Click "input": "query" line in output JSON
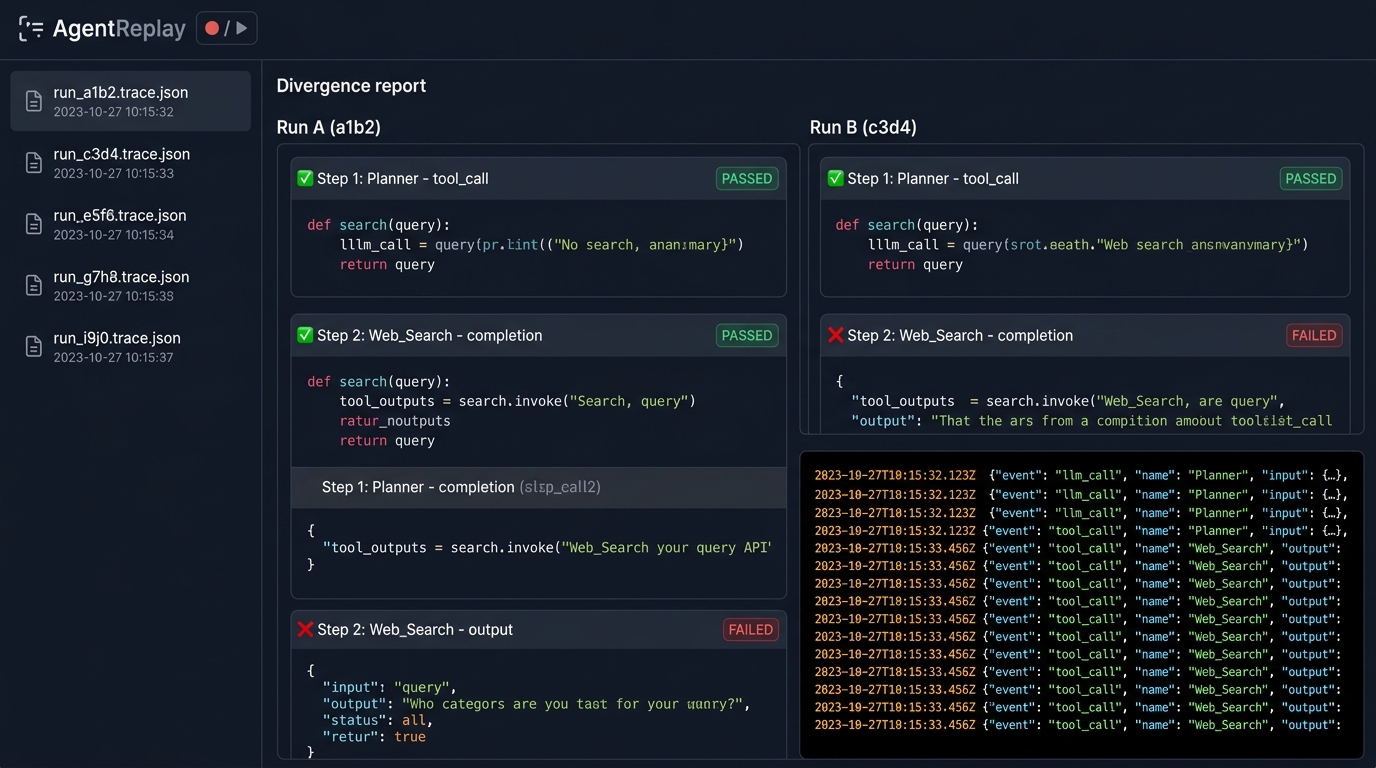1376x768 pixels. coord(389,687)
